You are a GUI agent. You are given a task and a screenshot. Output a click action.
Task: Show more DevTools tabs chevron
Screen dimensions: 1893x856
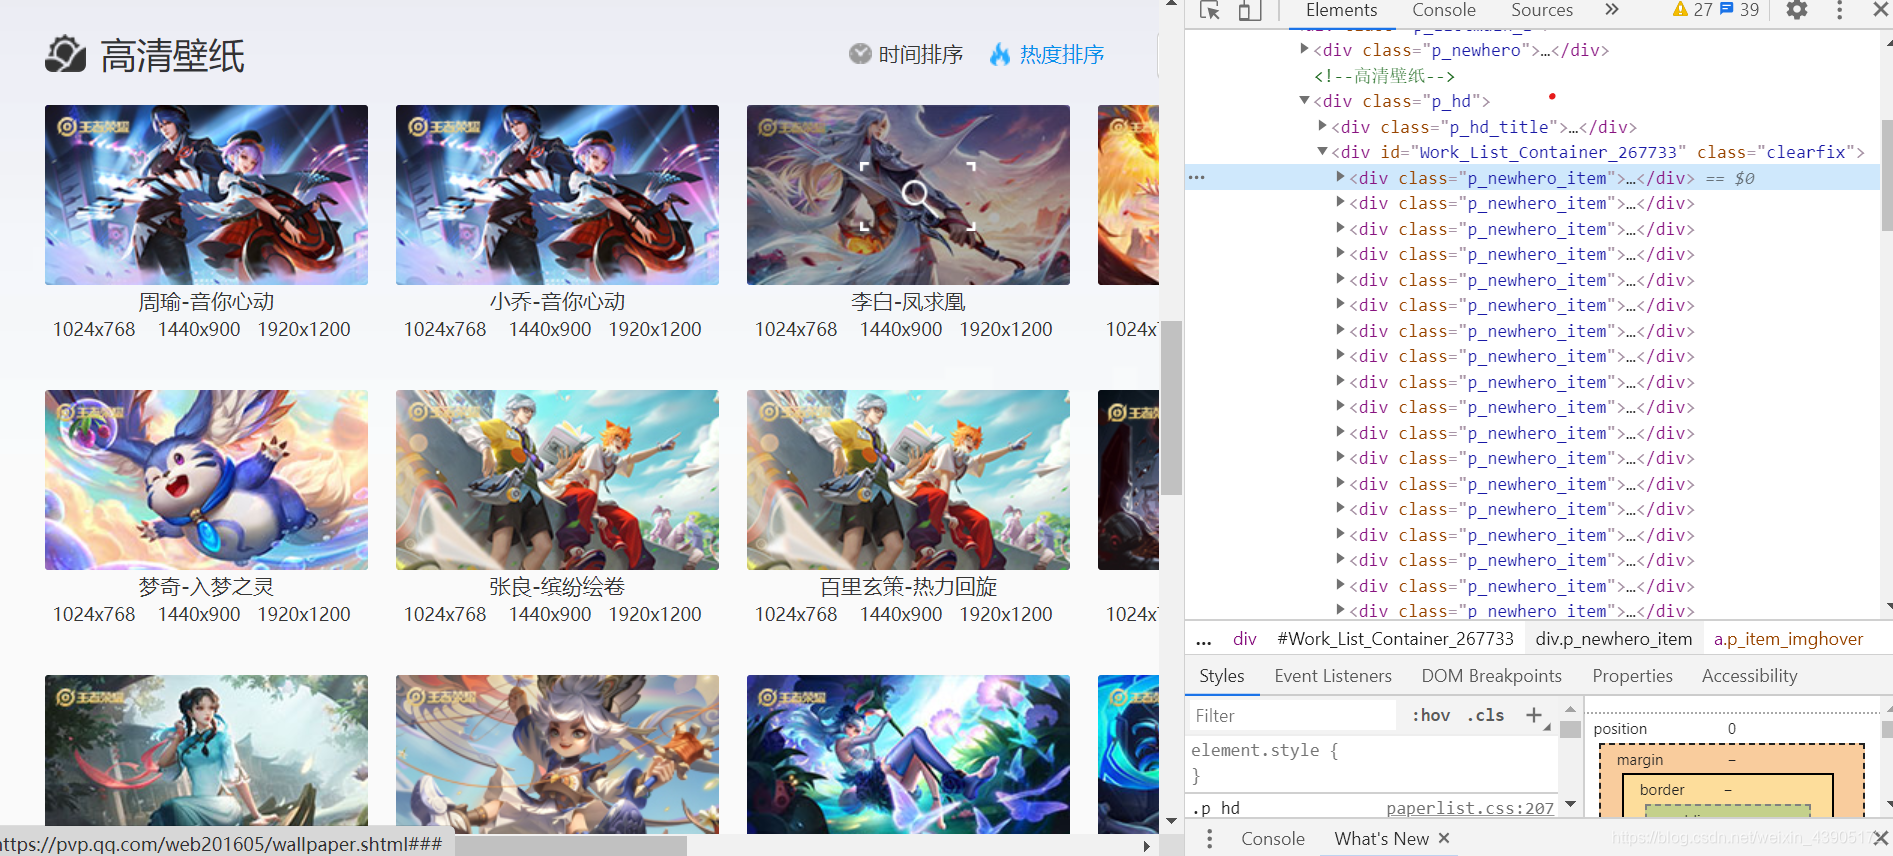coord(1611,10)
